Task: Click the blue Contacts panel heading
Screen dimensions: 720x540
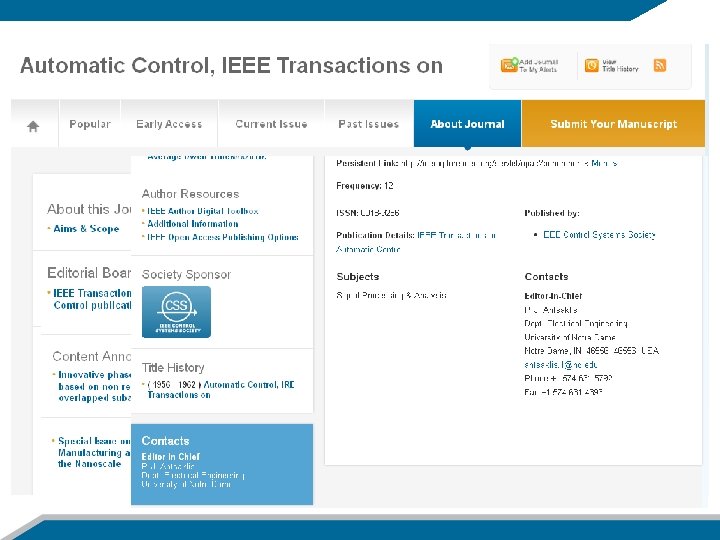Action: coord(165,441)
